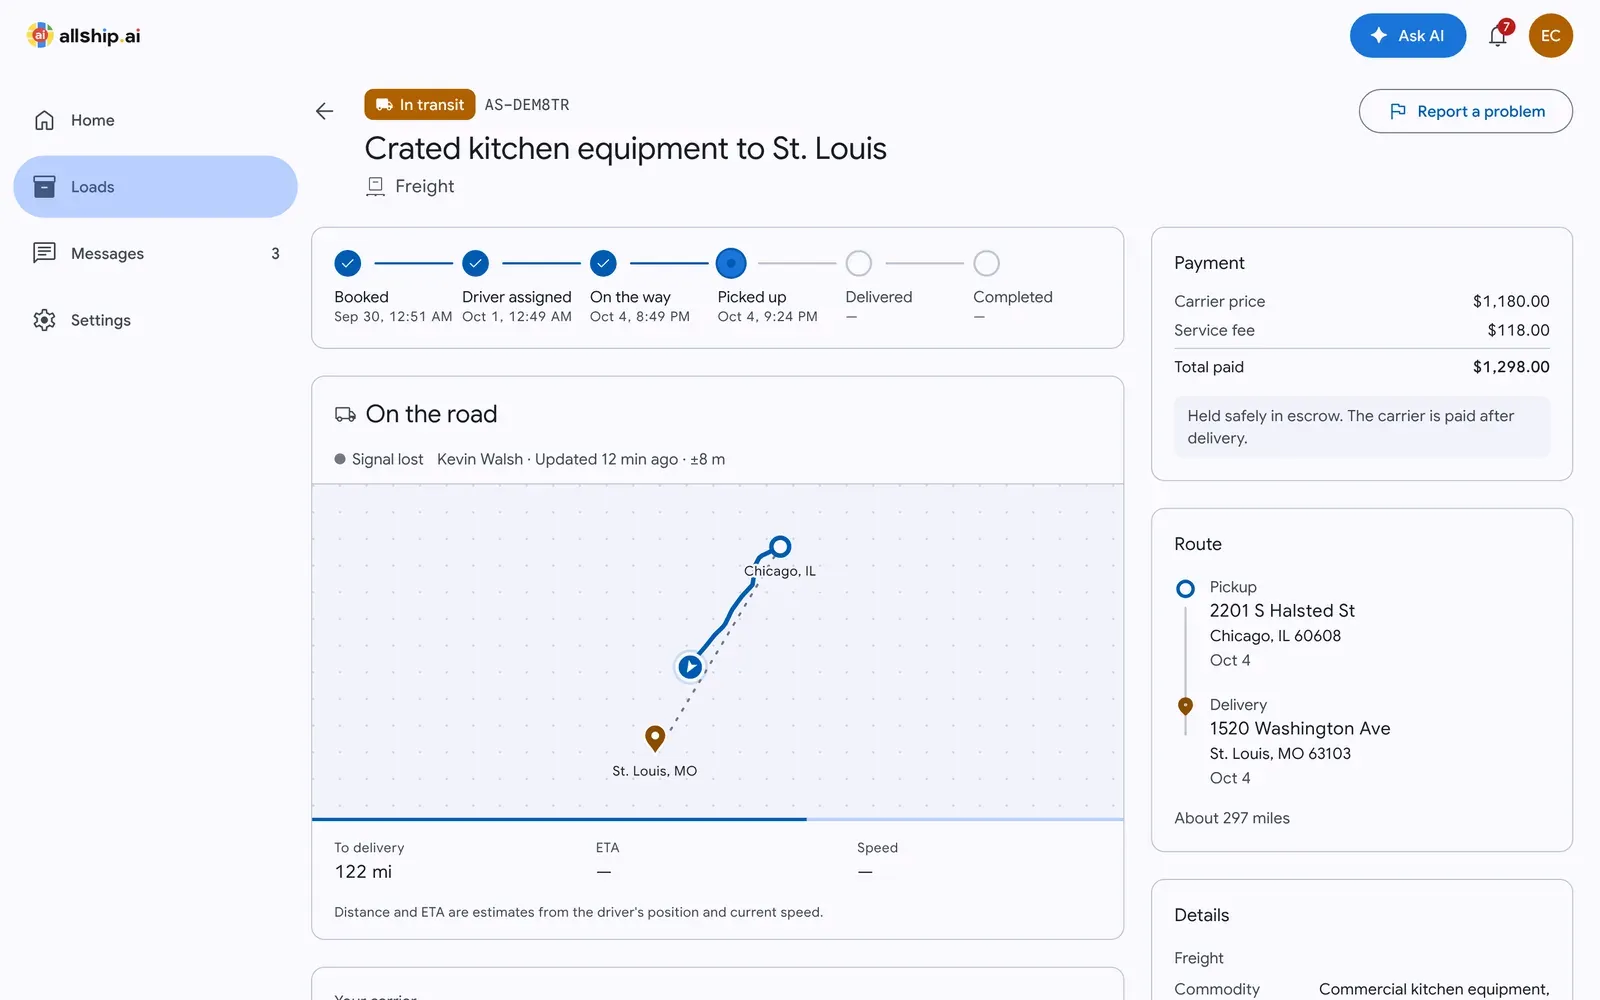Image resolution: width=1600 pixels, height=1000 pixels.
Task: Click the 122 mi to delivery value
Action: click(x=363, y=872)
